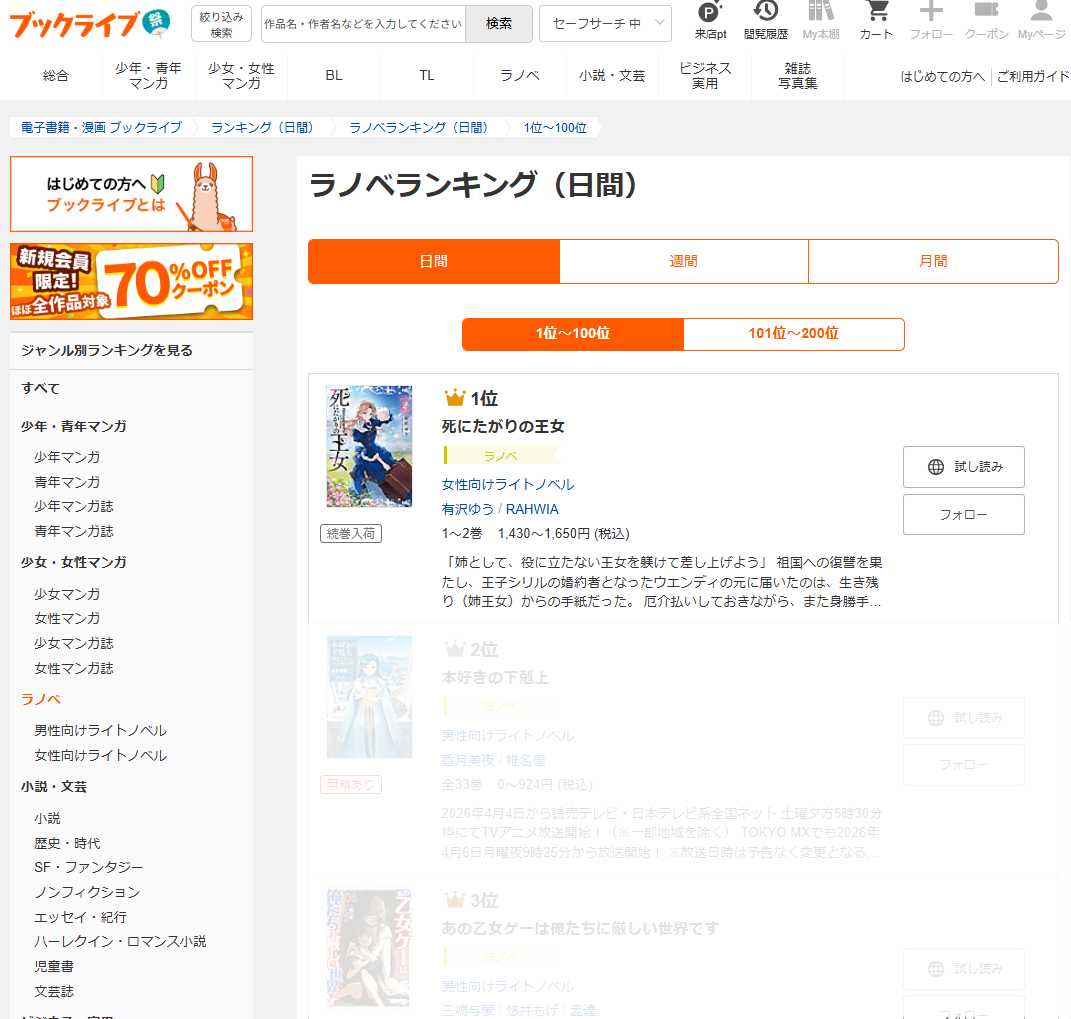Screen dimensions: 1071x1019
Task: Open the 来店pt points icon
Action: click(710, 20)
